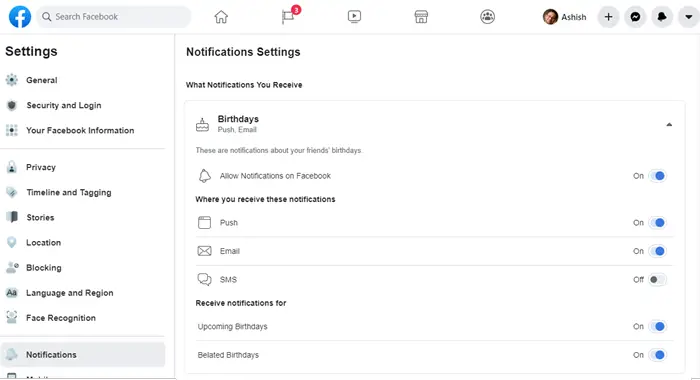Click the Upcoming Birthdays label
Viewport: 700px width, 380px height.
click(x=233, y=326)
